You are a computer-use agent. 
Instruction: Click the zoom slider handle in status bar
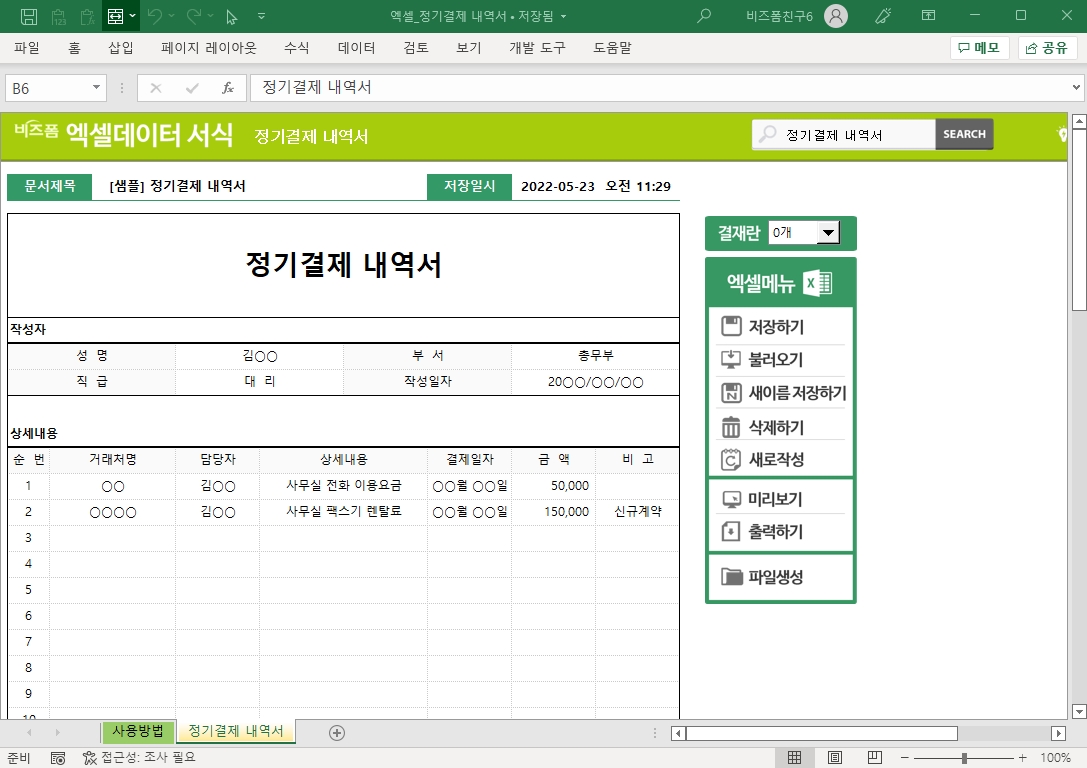pos(964,758)
